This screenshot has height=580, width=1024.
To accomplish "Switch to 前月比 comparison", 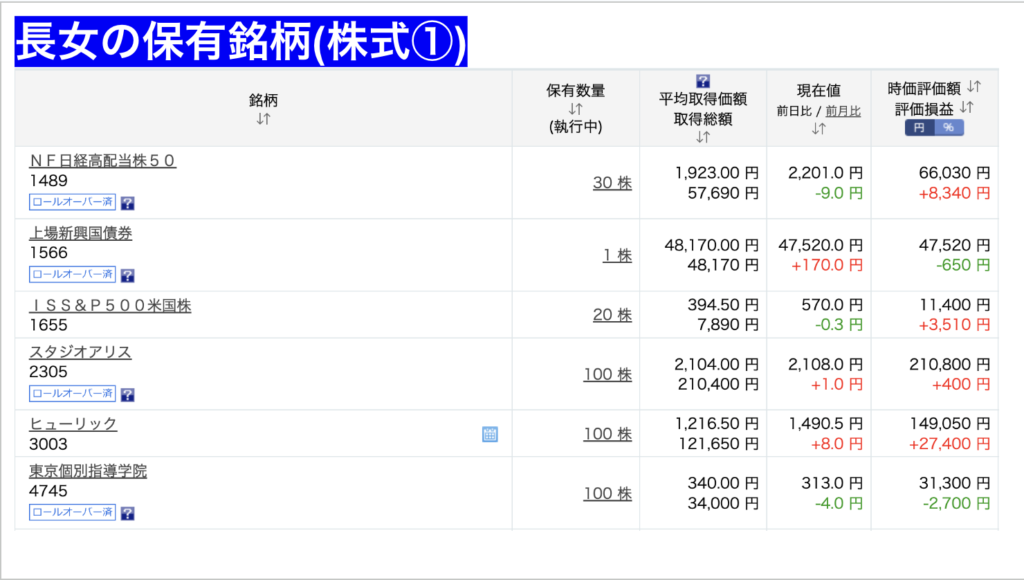I will click(843, 111).
